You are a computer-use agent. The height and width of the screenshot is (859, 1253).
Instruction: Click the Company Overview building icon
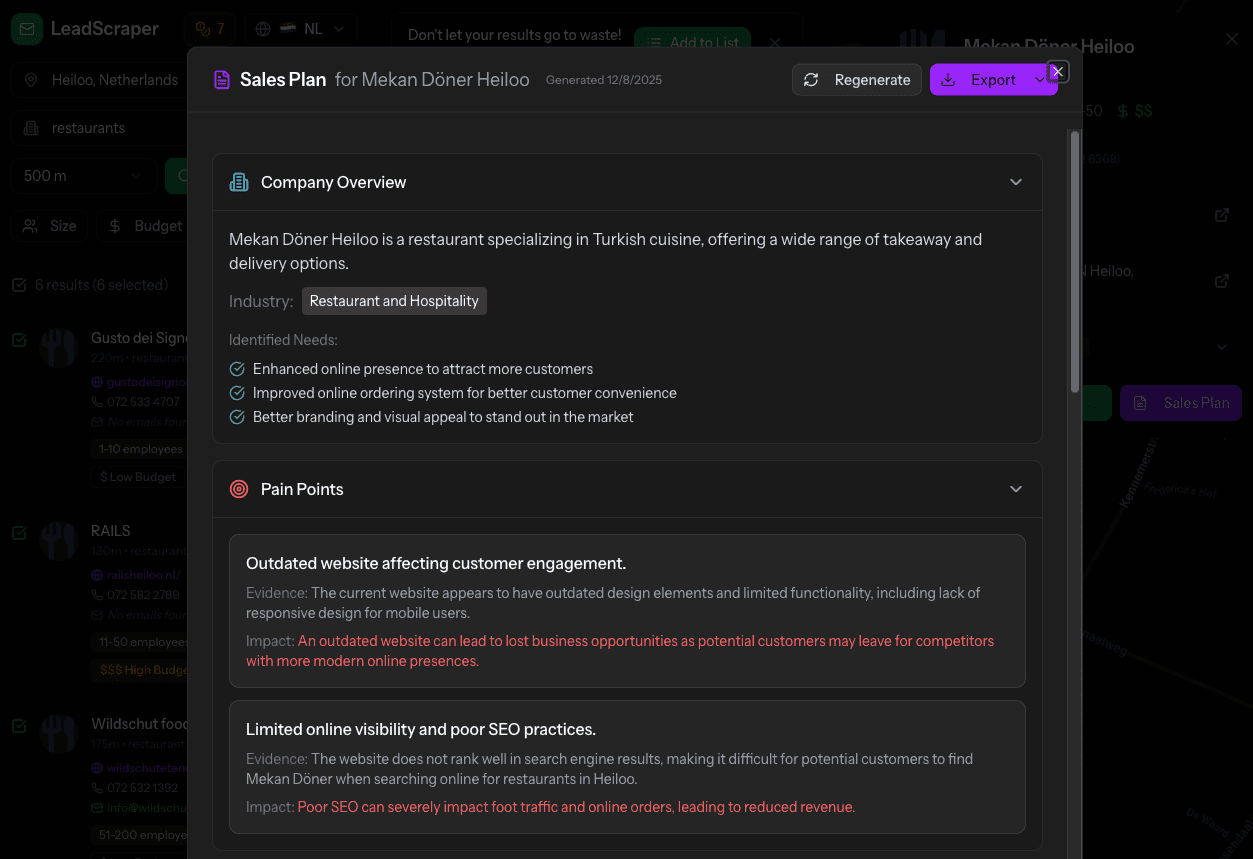[x=238, y=182]
